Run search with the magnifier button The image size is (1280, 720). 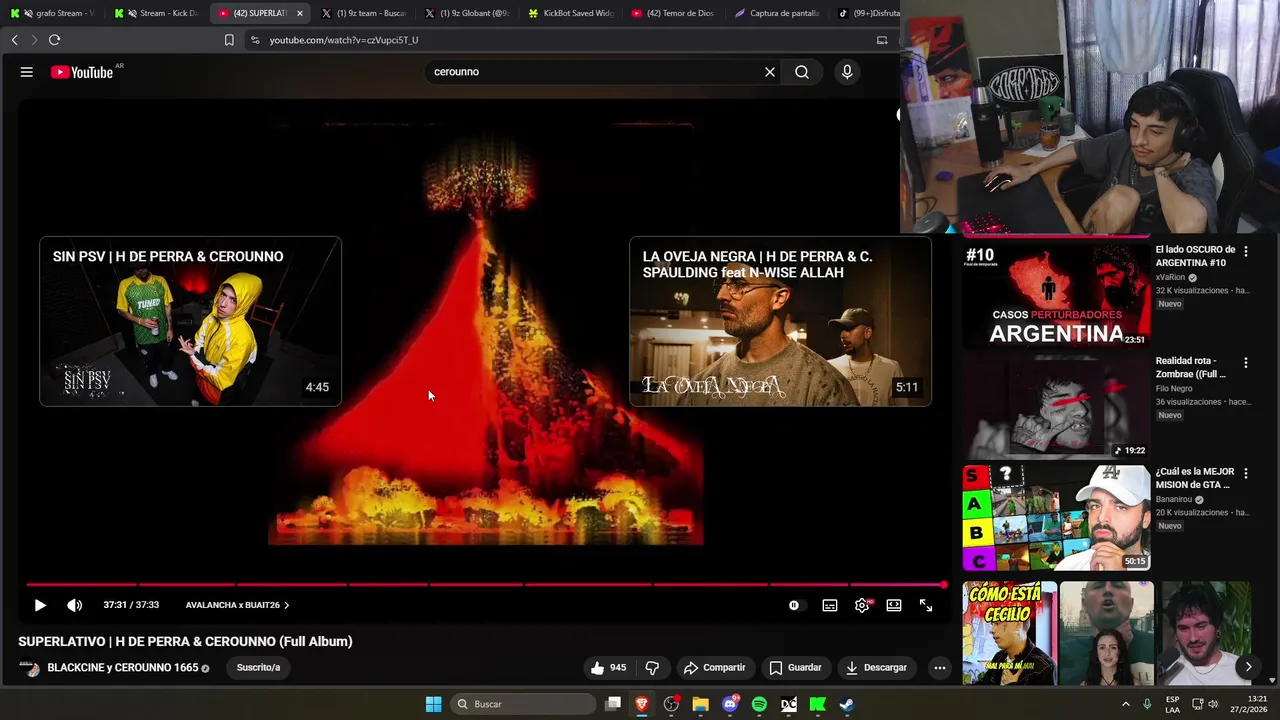tap(802, 72)
